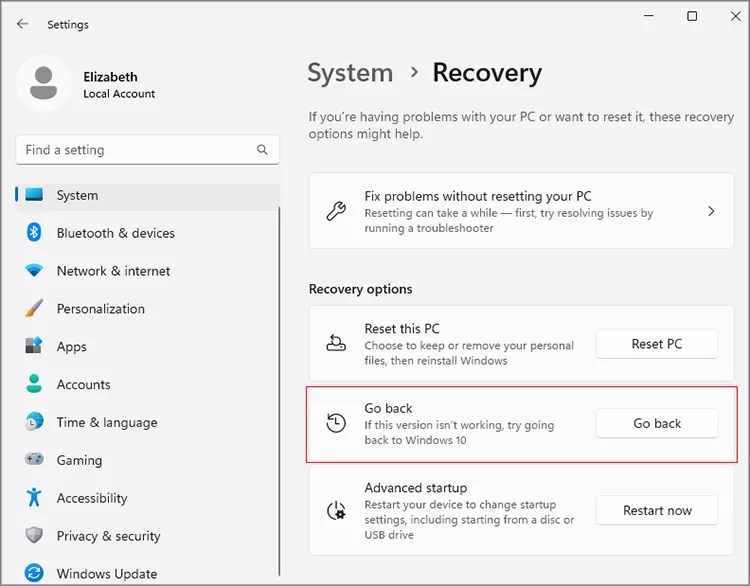This screenshot has height=586, width=750.
Task: Open the System category
Action: coord(147,195)
